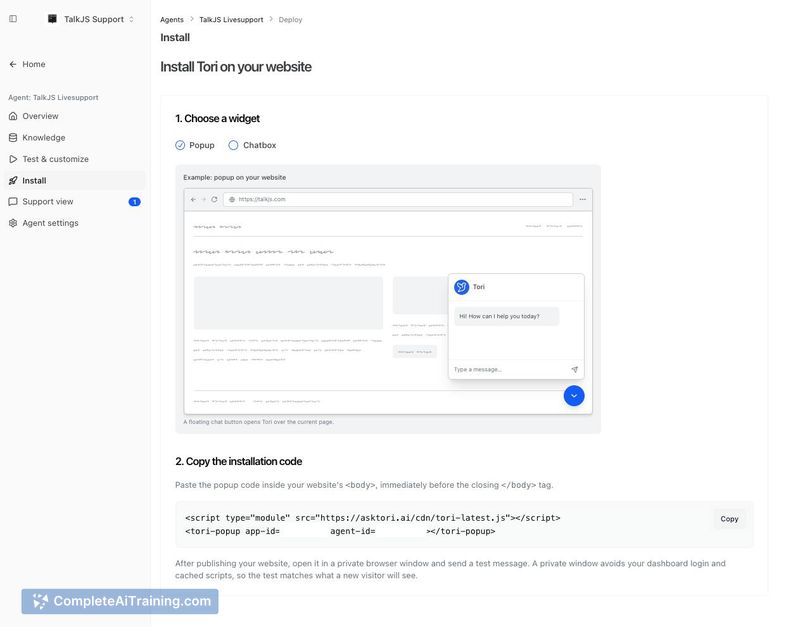Viewport: 800px width, 627px height.
Task: Click the Test & customize play icon
Action: click(13, 159)
